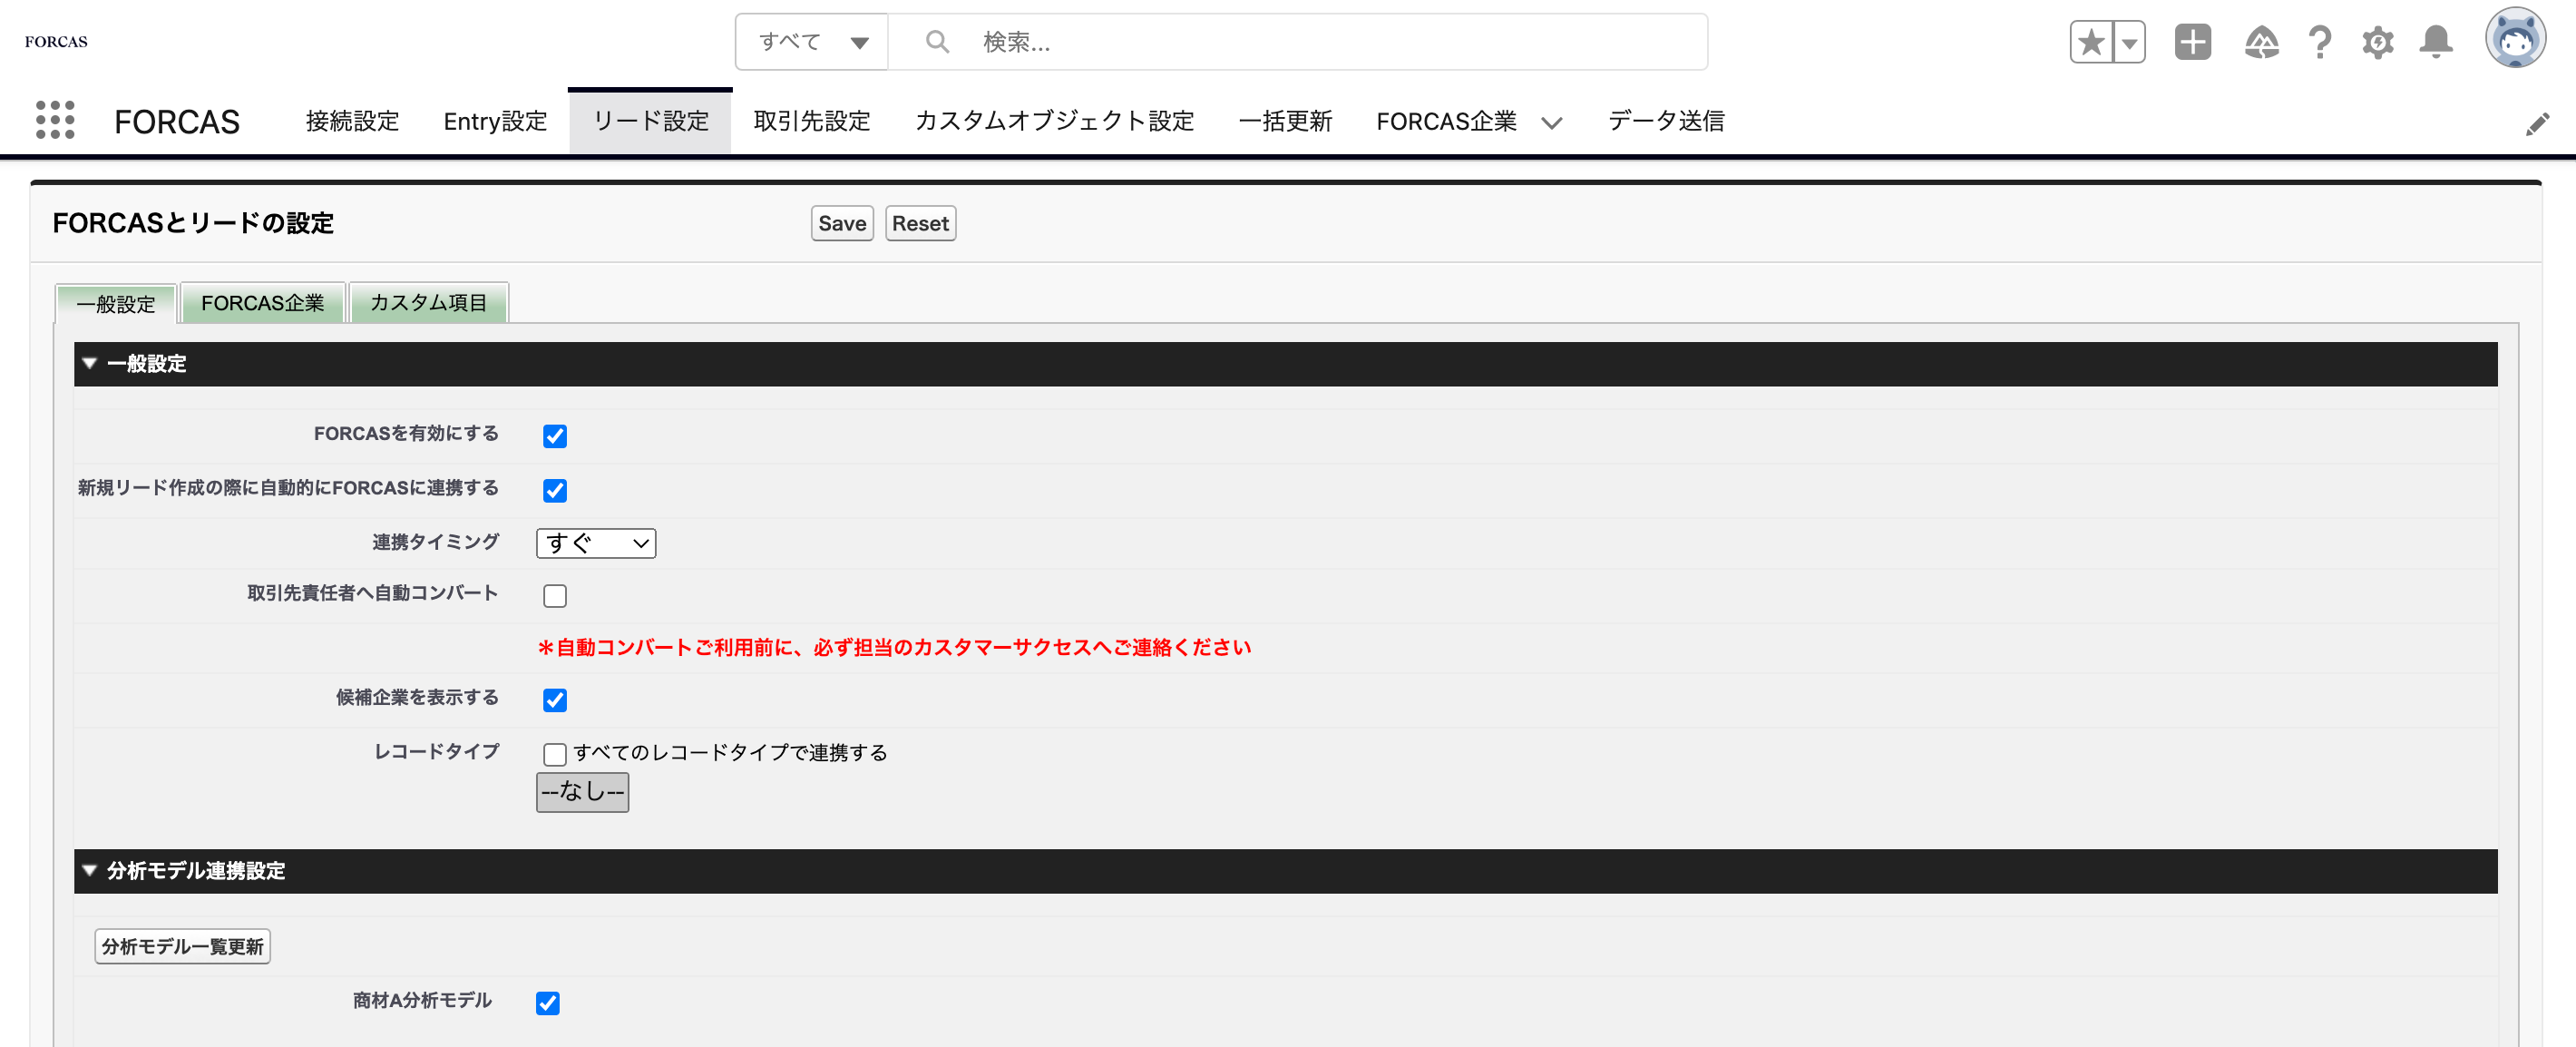Open your user profile avatar

(x=2518, y=38)
